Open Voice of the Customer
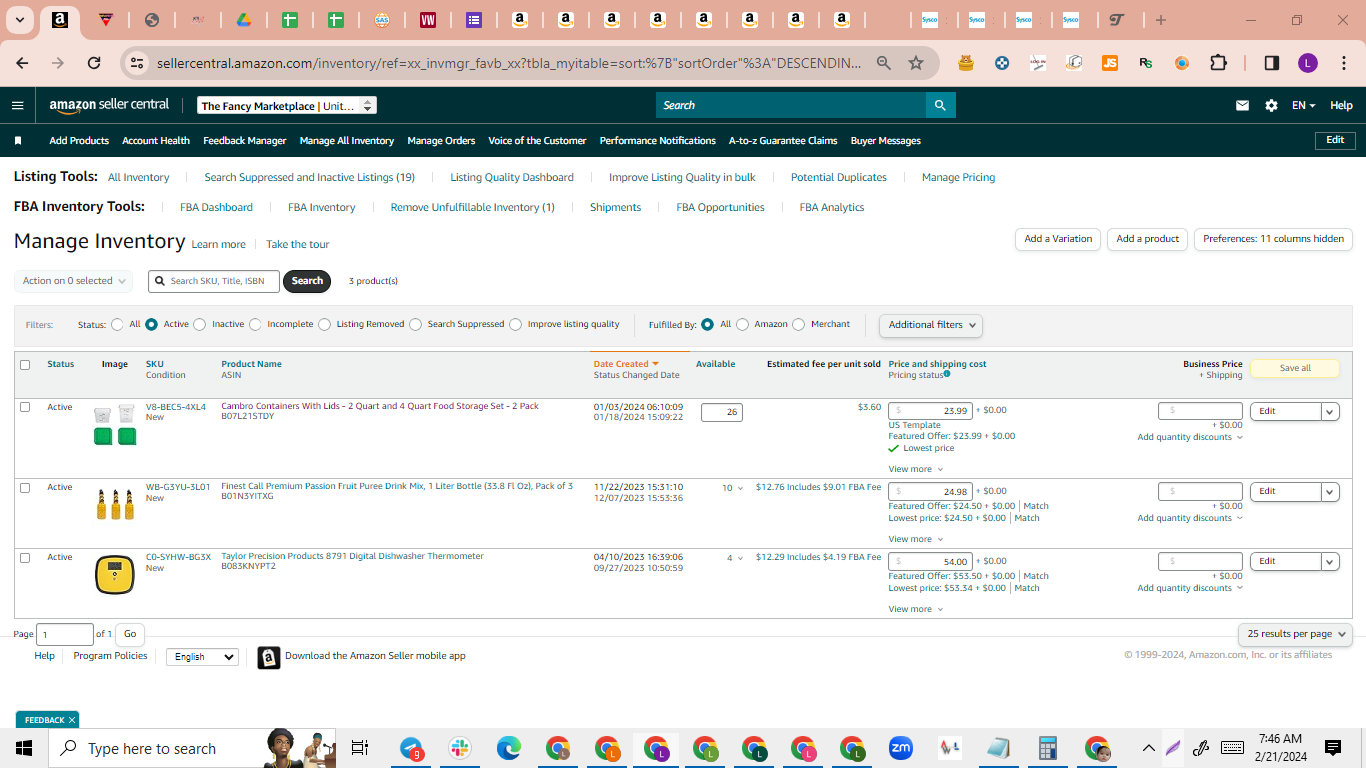The width and height of the screenshot is (1366, 768). click(x=537, y=141)
